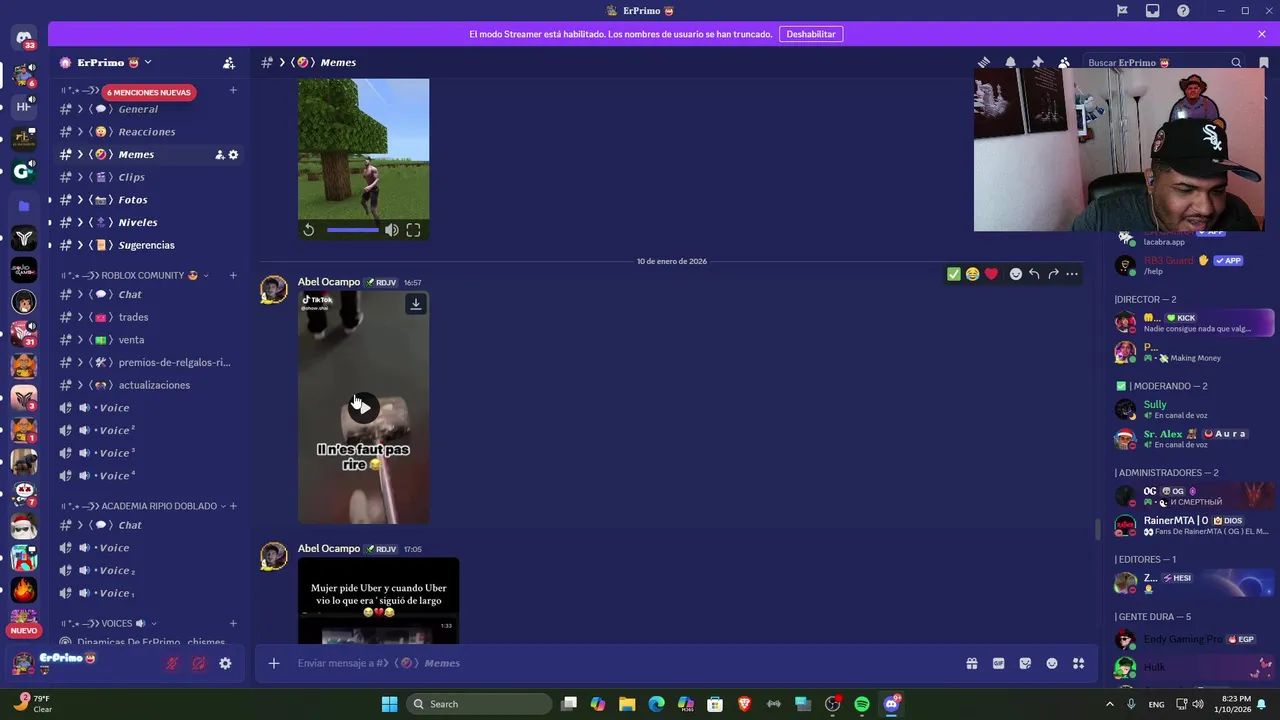Open the Uber video thumbnail at 17:05

pos(378,601)
